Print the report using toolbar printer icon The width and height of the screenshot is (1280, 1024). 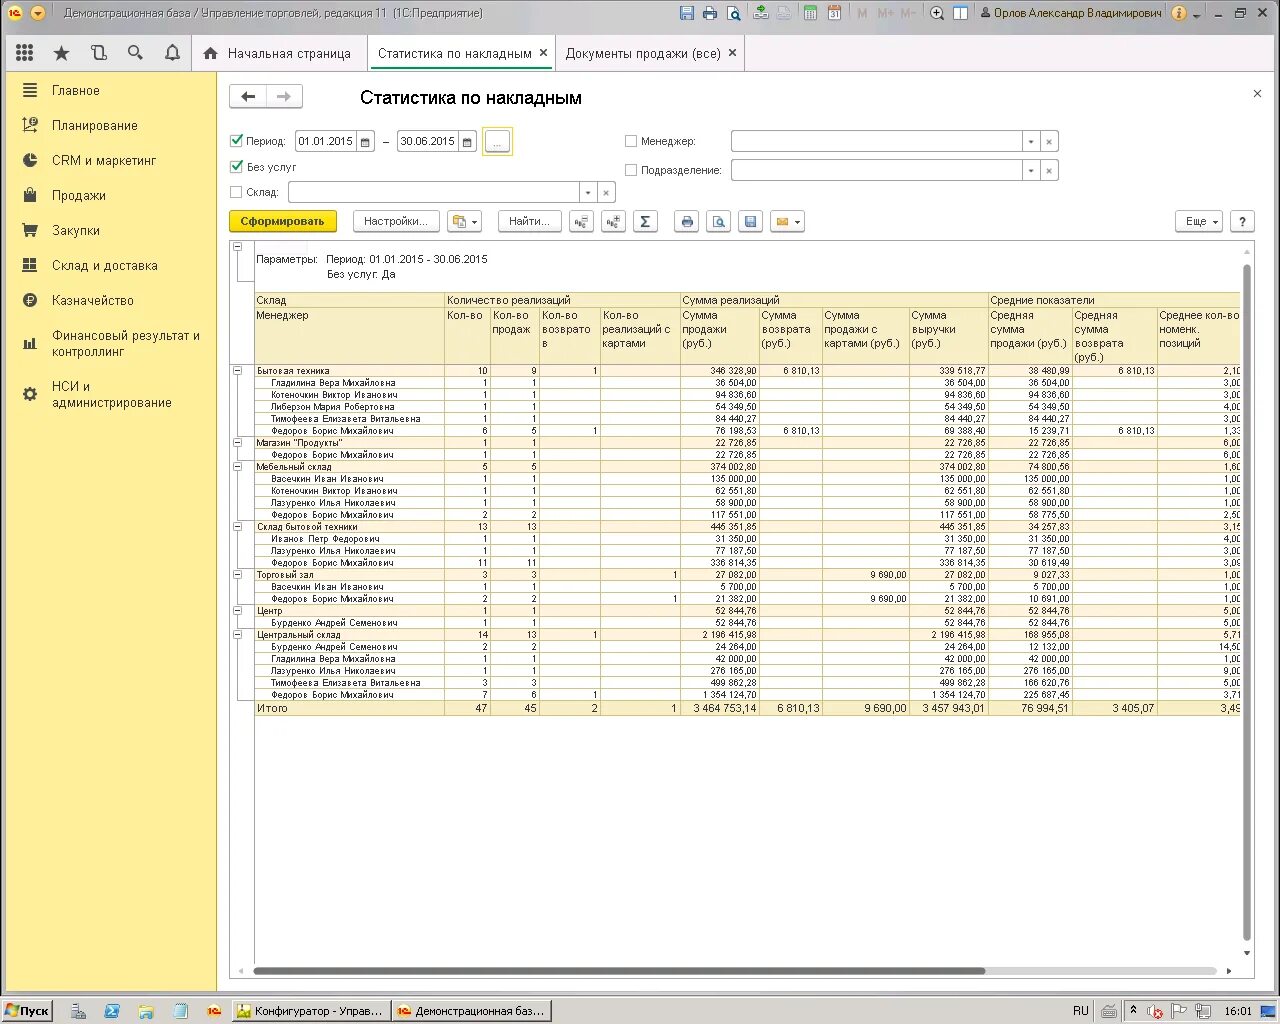[686, 222]
